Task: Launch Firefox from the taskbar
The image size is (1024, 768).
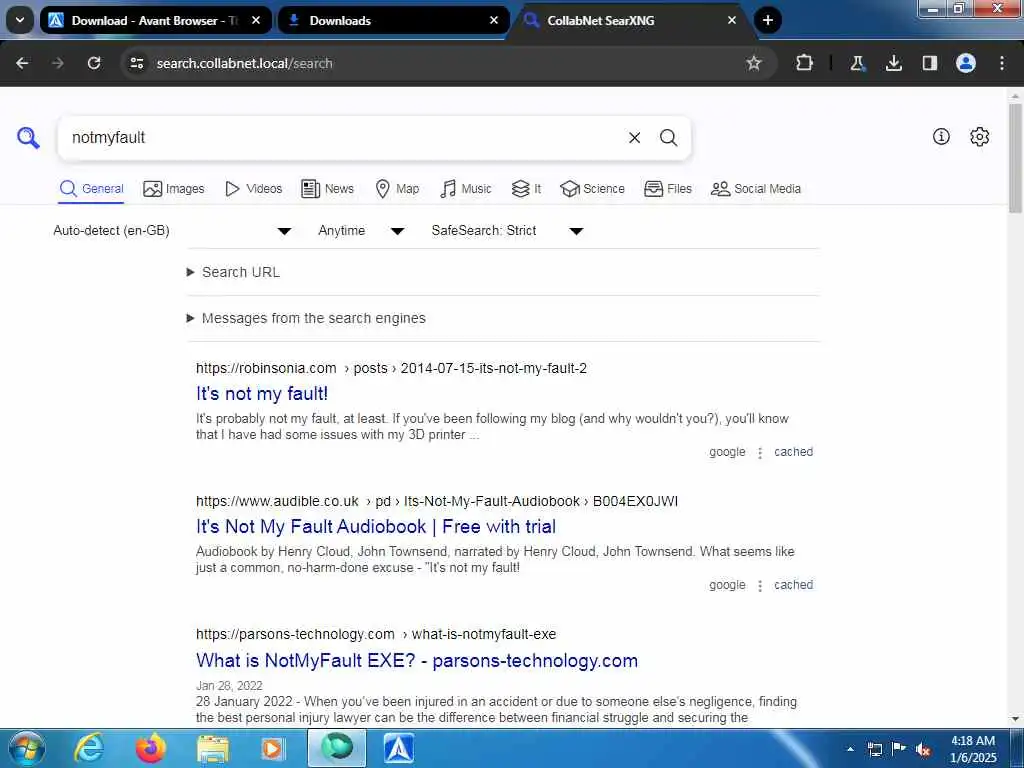Action: click(151, 748)
